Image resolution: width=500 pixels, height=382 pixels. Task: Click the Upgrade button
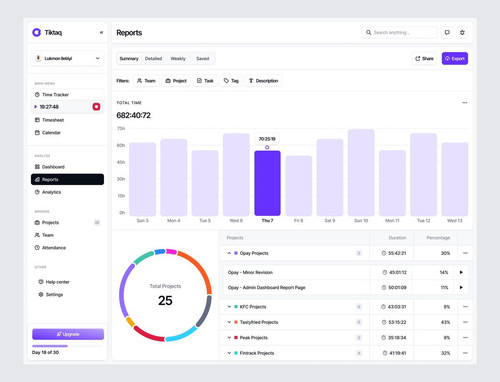click(x=68, y=334)
